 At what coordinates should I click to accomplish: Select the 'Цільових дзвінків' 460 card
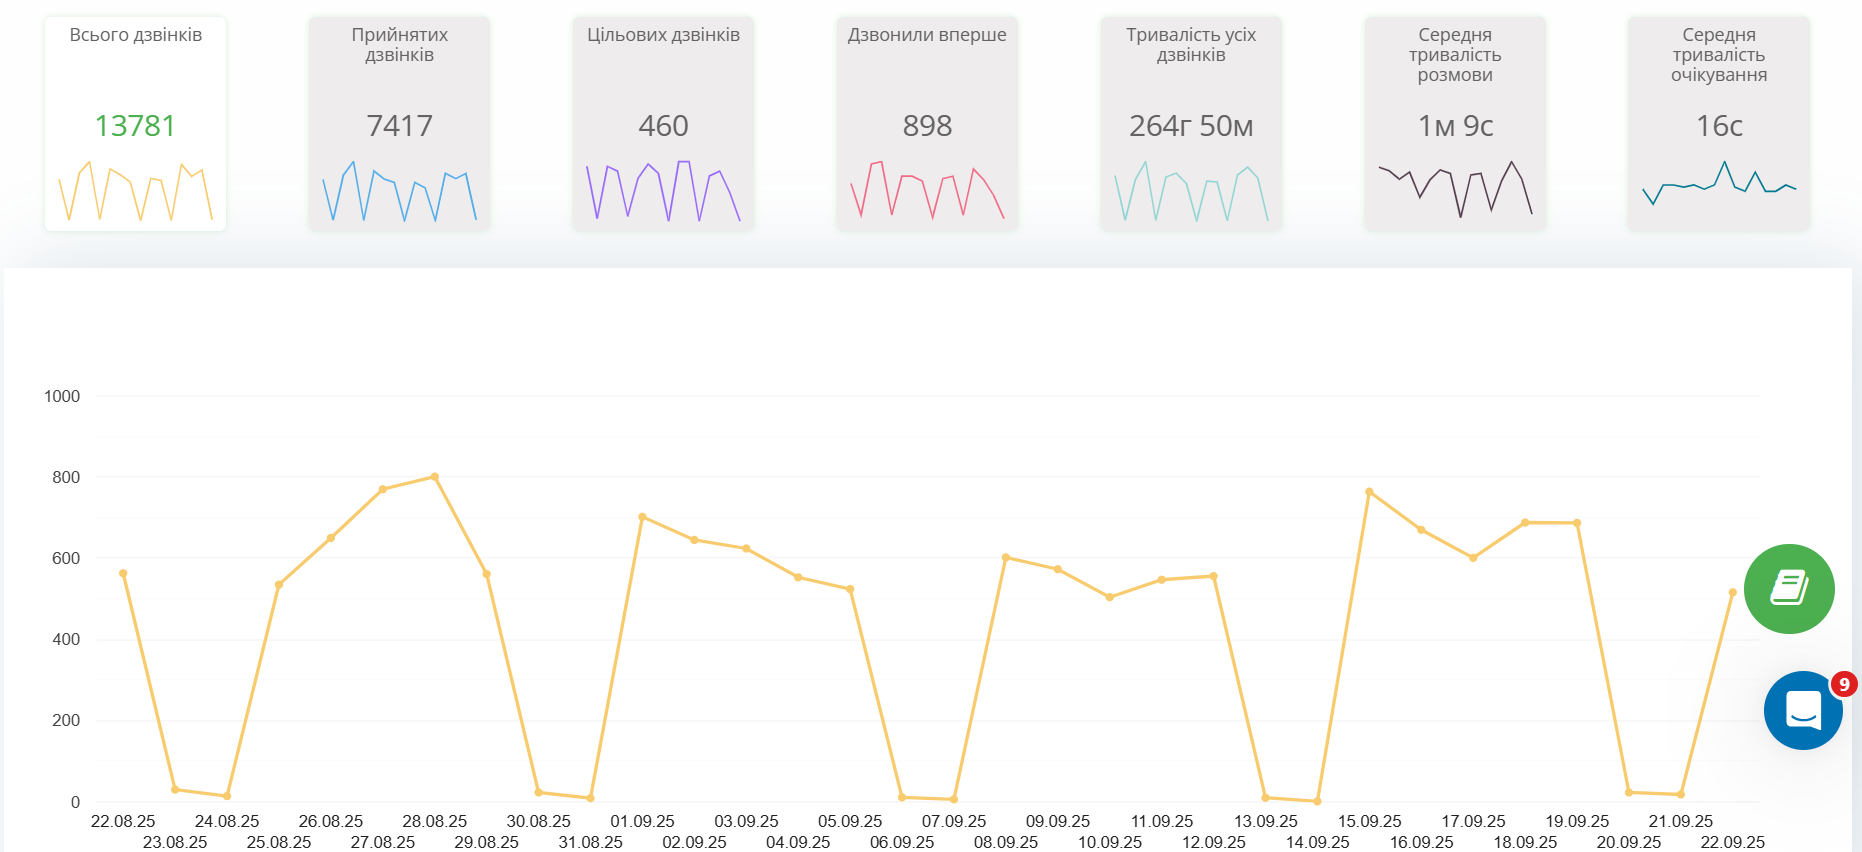pyautogui.click(x=663, y=124)
